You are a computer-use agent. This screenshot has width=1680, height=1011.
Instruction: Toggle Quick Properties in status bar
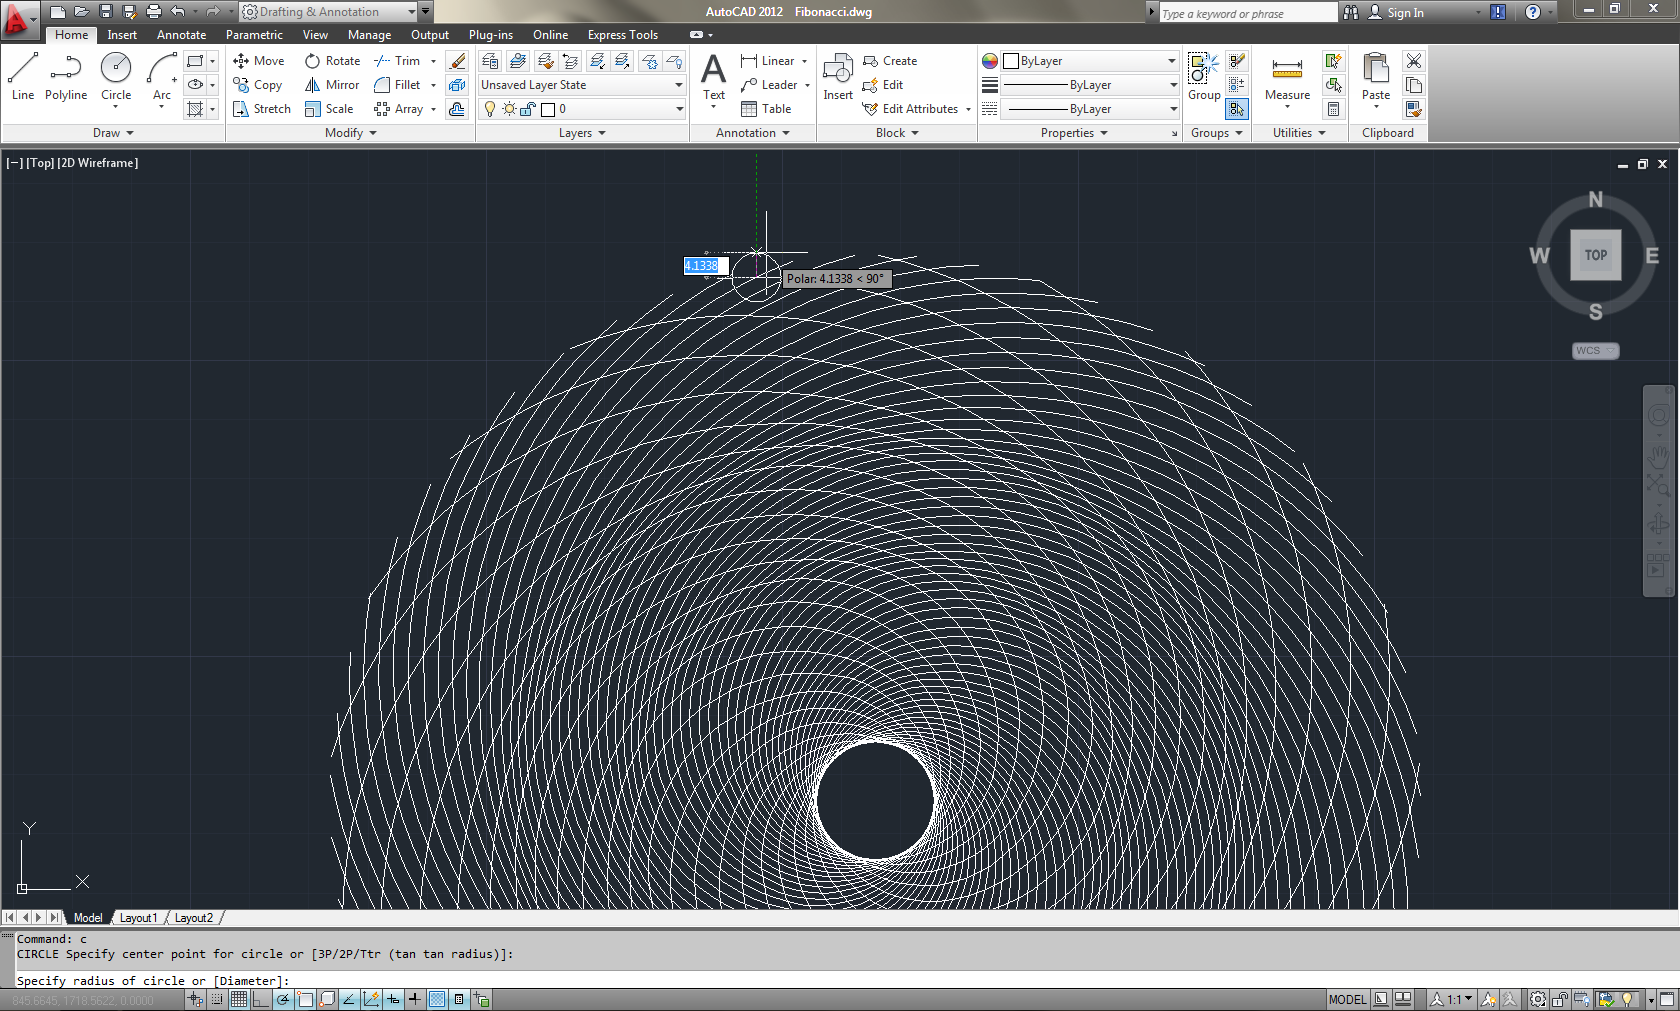coord(459,999)
